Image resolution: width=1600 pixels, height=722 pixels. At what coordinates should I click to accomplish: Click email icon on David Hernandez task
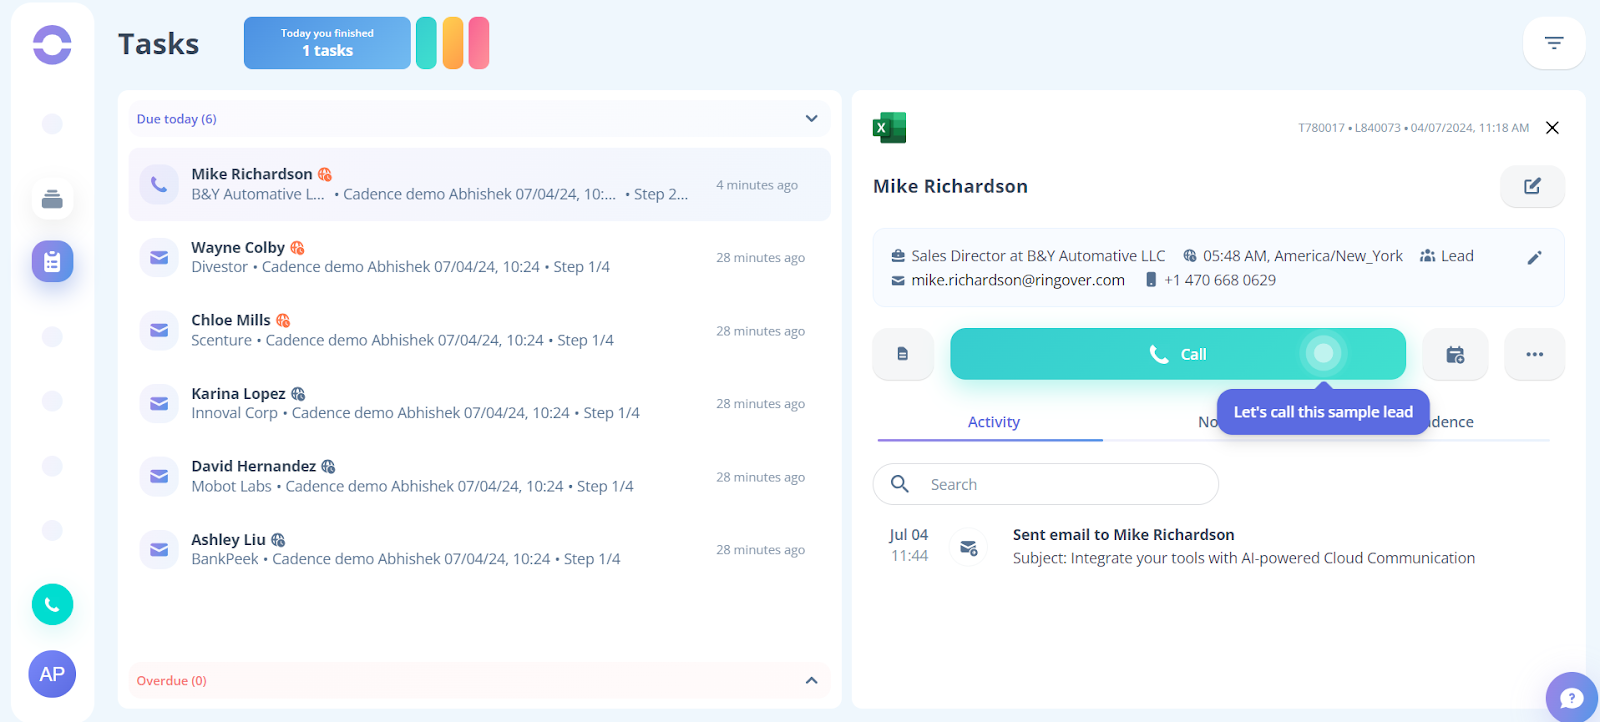[159, 476]
